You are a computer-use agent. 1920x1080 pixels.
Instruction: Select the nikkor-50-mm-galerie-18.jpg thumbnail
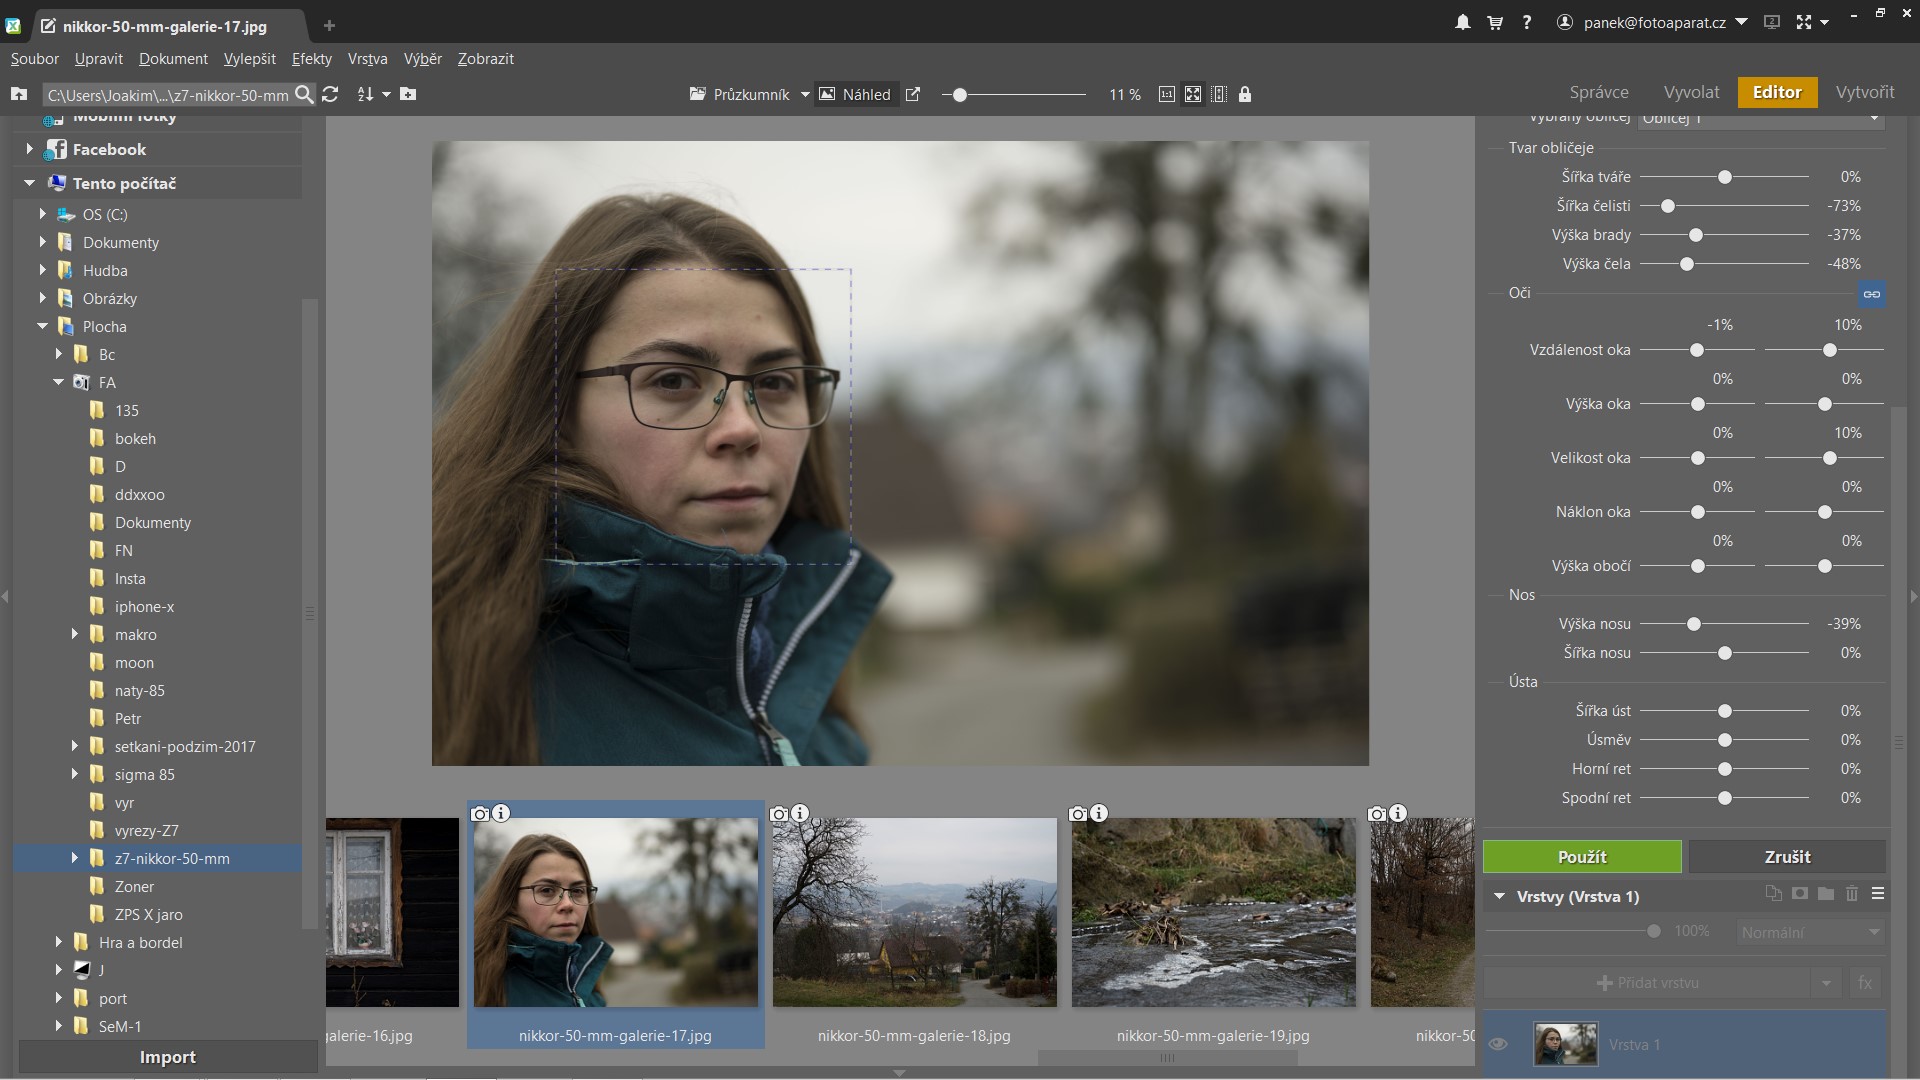click(x=914, y=912)
